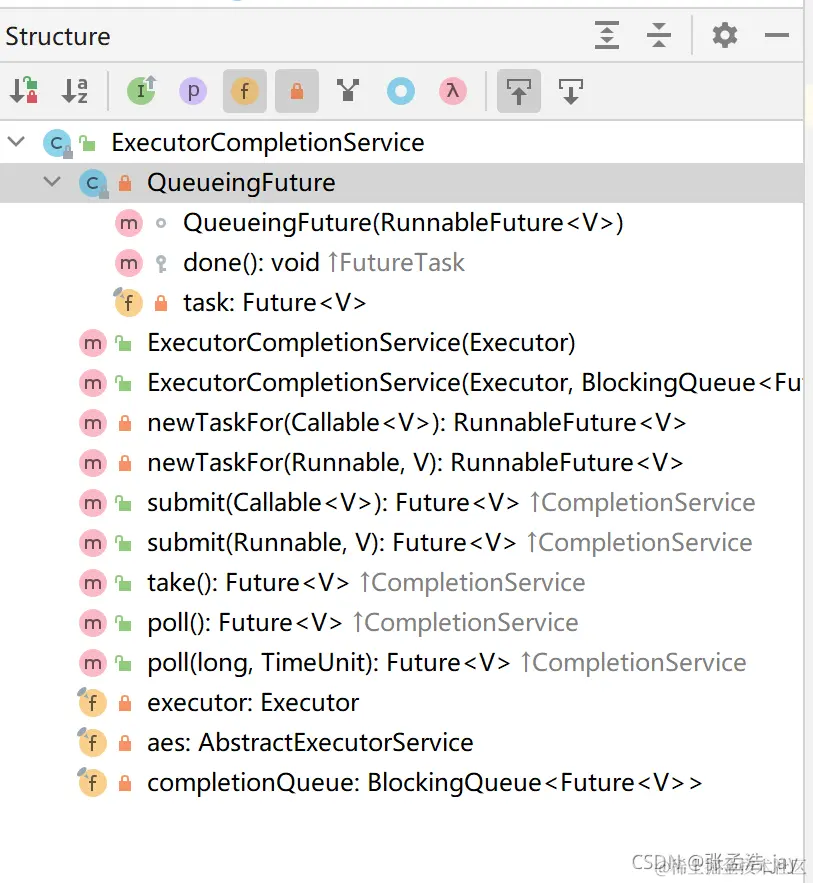Click the Collapse All icon in Structure header

(x=658, y=35)
